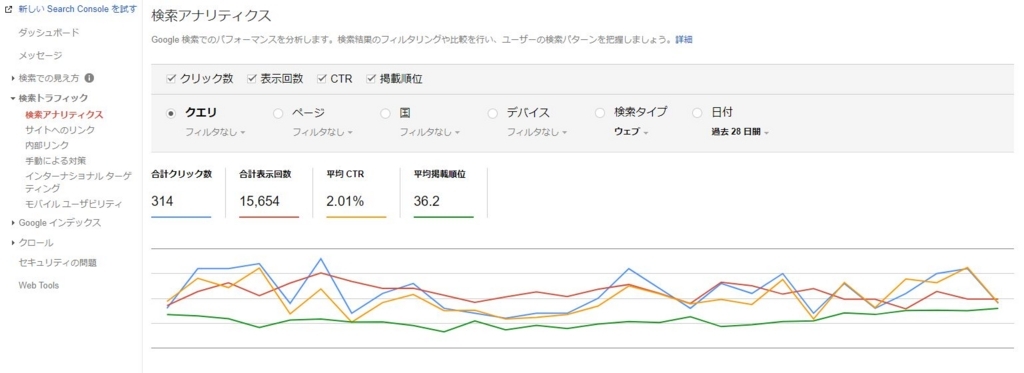Open the フィルタなし dropdown under クエリ
This screenshot has width=1024, height=373.
[216, 132]
